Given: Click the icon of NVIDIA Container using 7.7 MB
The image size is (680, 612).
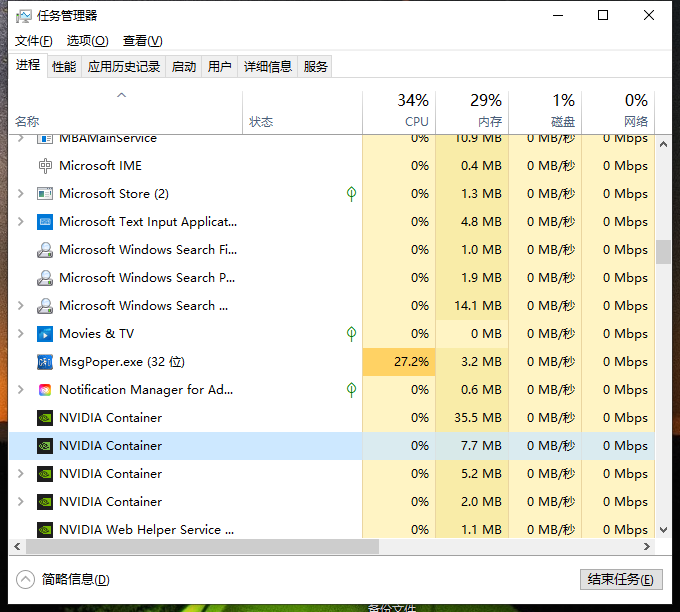Looking at the screenshot, I should click(45, 445).
